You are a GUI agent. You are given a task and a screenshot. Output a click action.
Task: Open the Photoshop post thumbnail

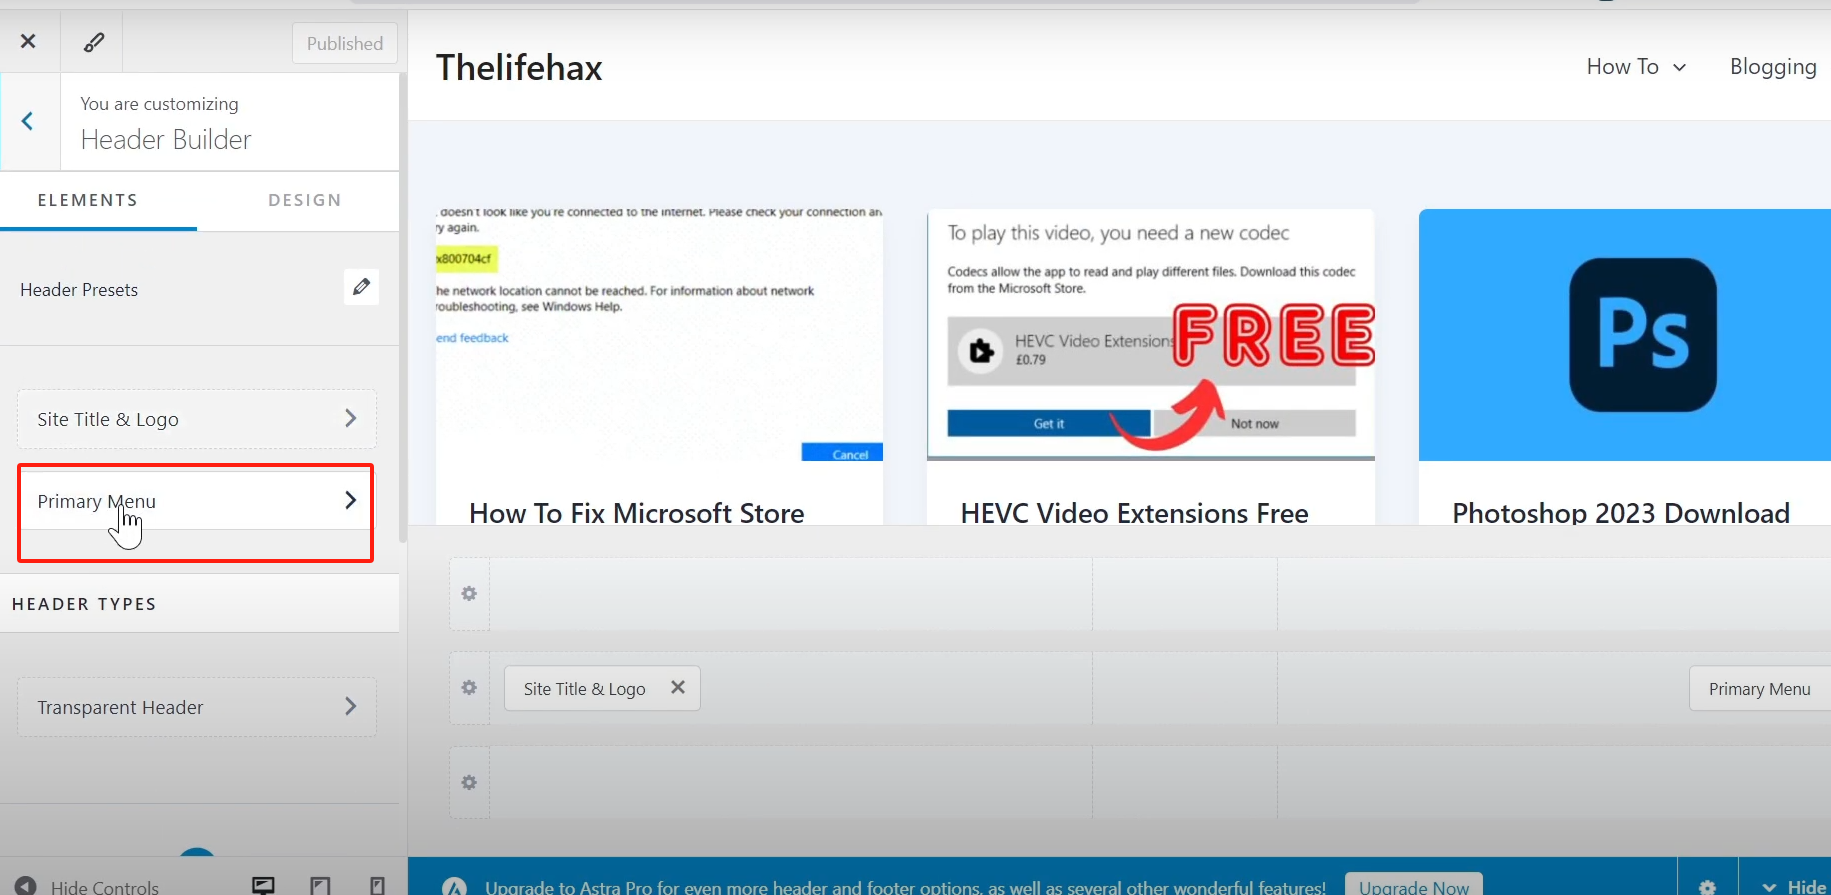[x=1625, y=335]
